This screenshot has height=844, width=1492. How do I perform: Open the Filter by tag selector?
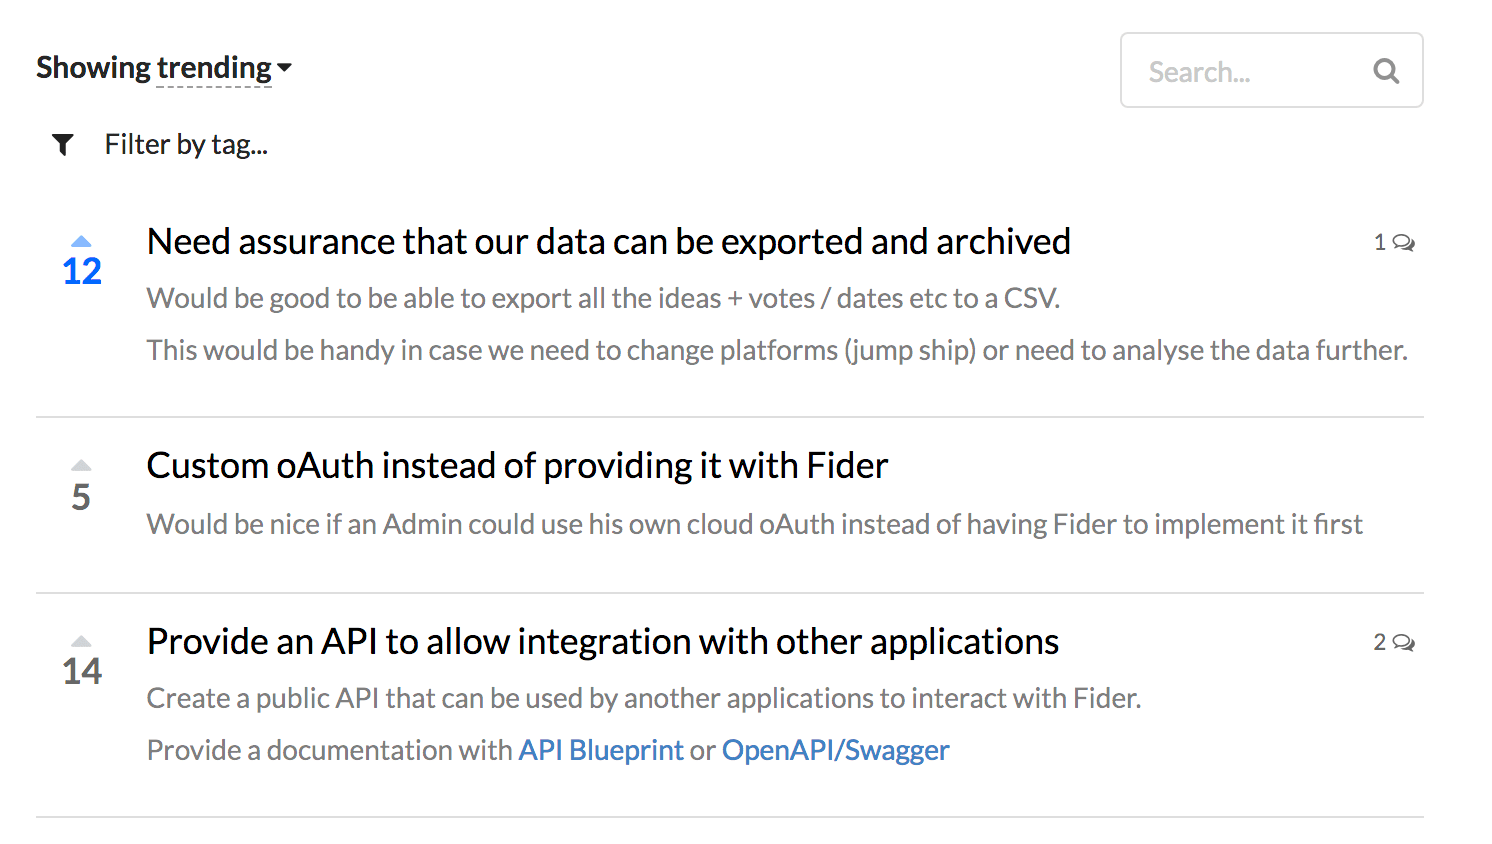click(186, 145)
